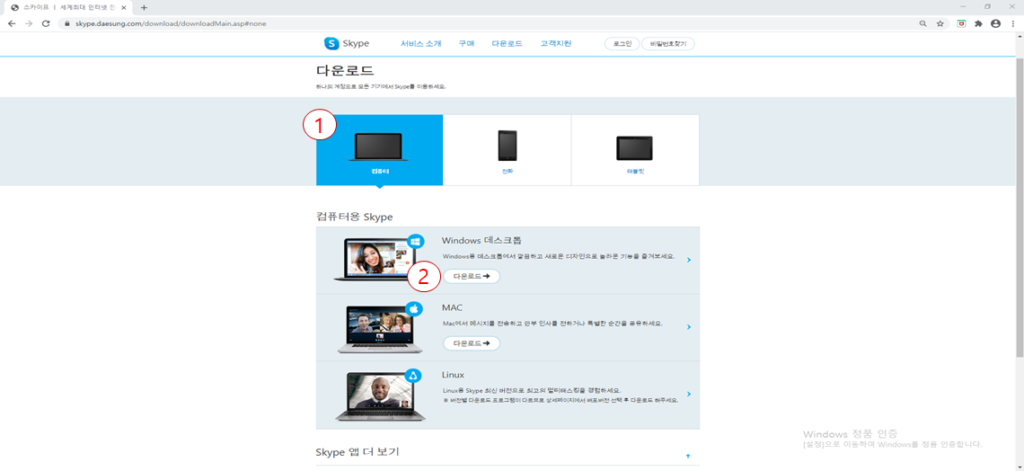The image size is (1024, 471).
Task: Bookmark this page with star icon
Action: tap(940, 24)
